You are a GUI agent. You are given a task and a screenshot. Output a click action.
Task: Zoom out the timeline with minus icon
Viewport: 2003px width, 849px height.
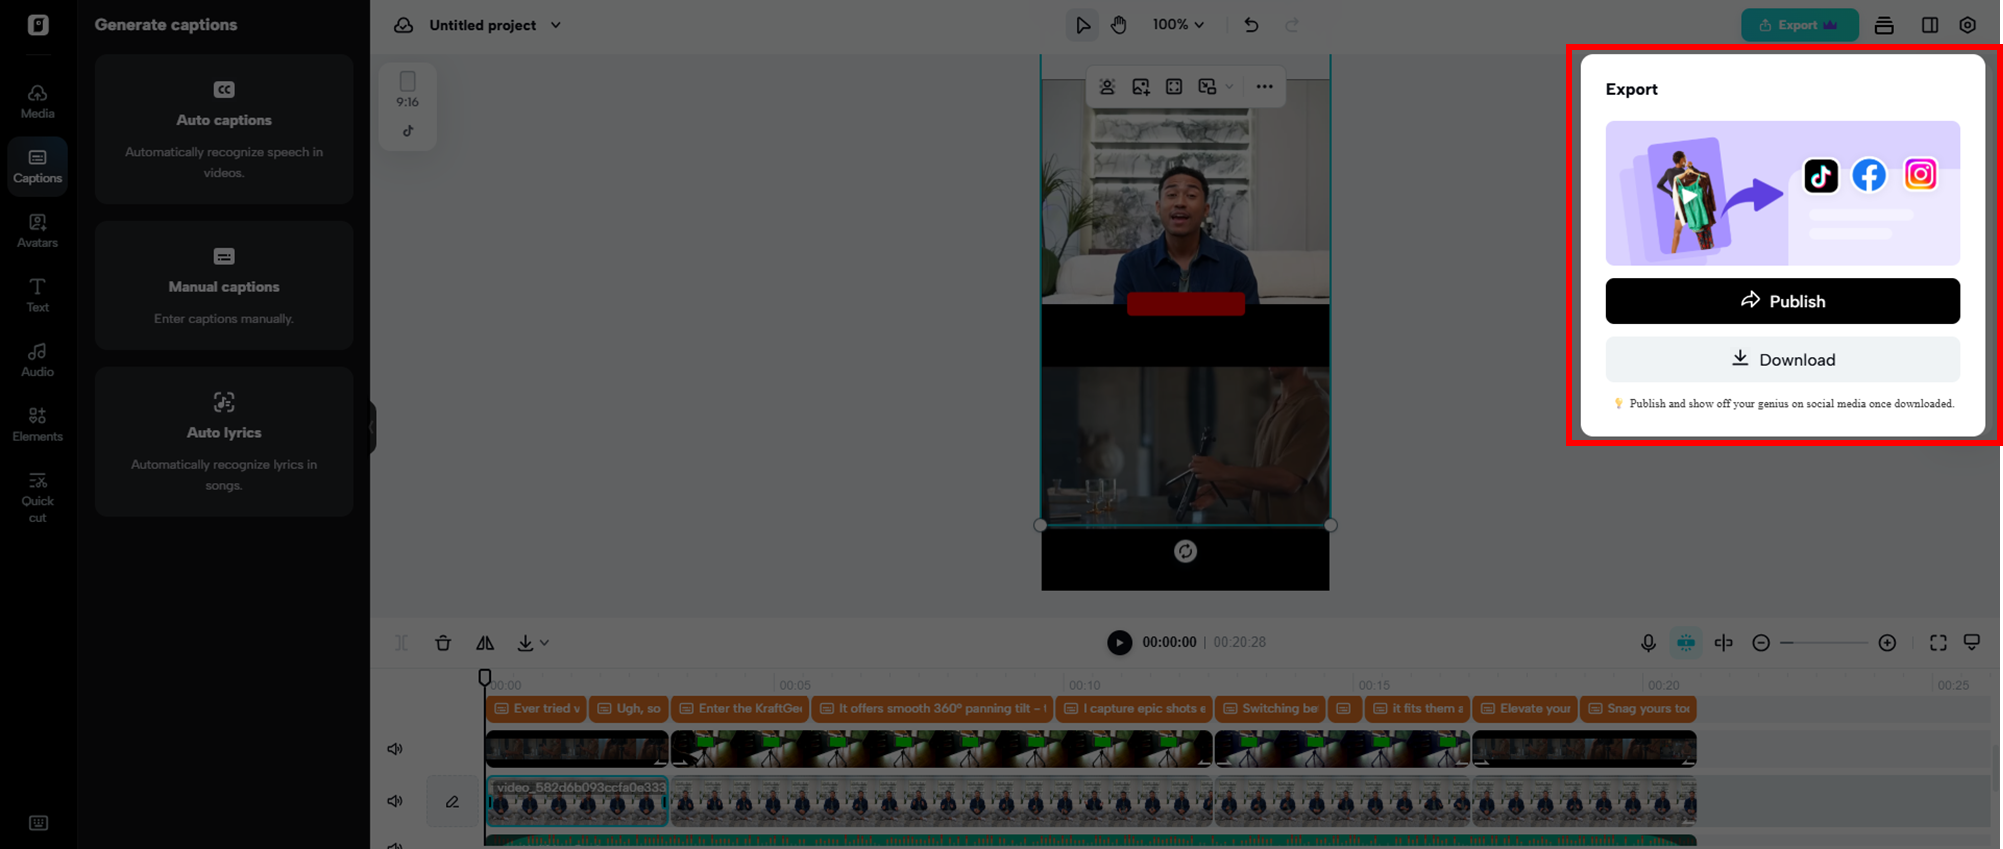(1761, 643)
